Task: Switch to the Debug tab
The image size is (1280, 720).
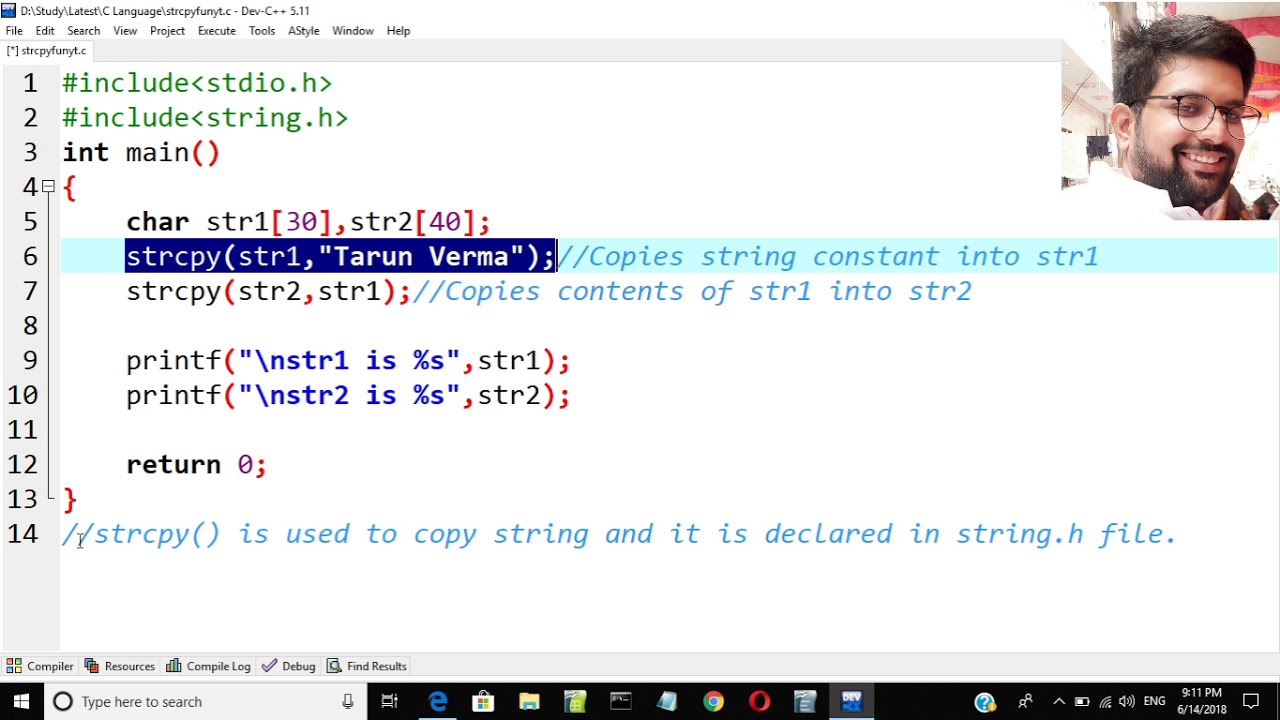Action: [x=289, y=666]
